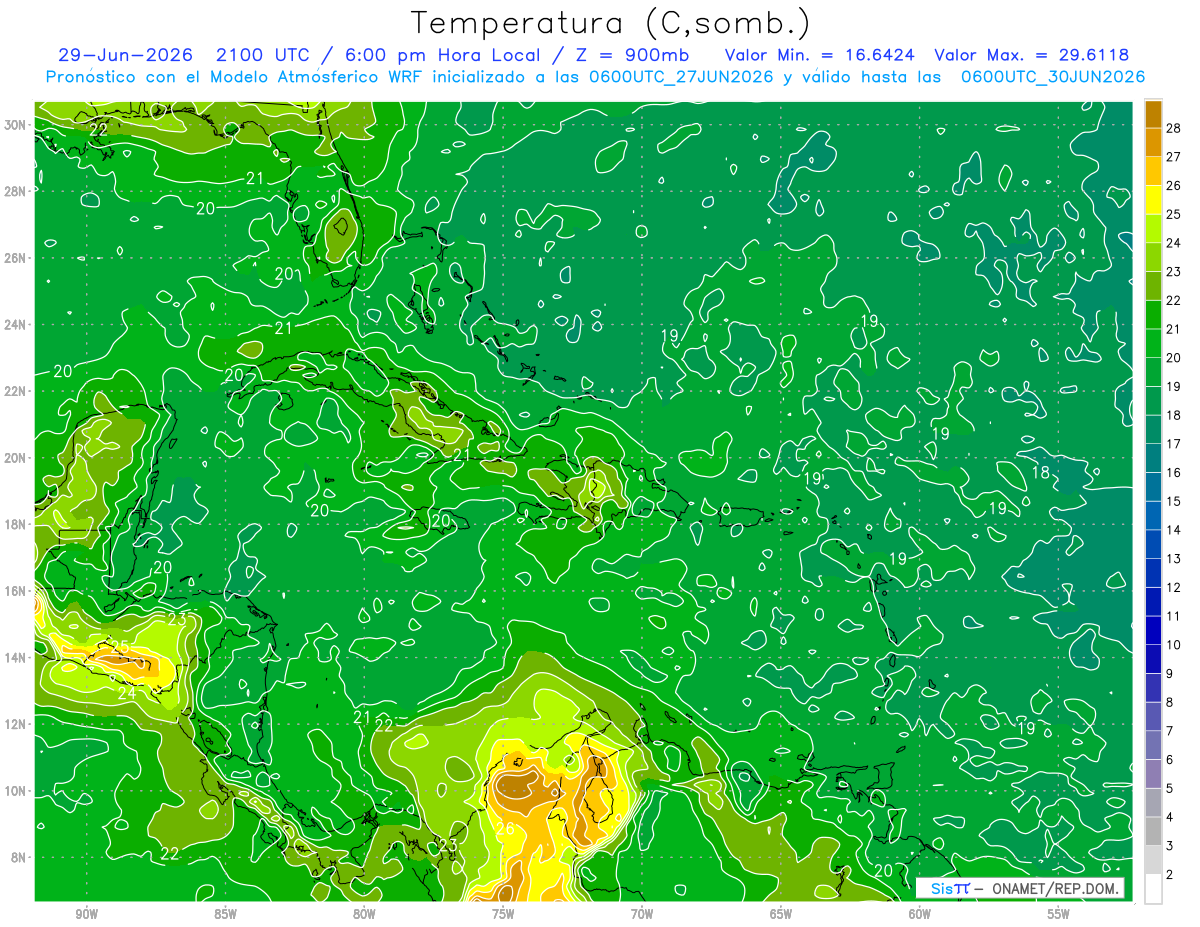Click the 25 contour label on the map
This screenshot has height=927, width=1200.
point(119,647)
